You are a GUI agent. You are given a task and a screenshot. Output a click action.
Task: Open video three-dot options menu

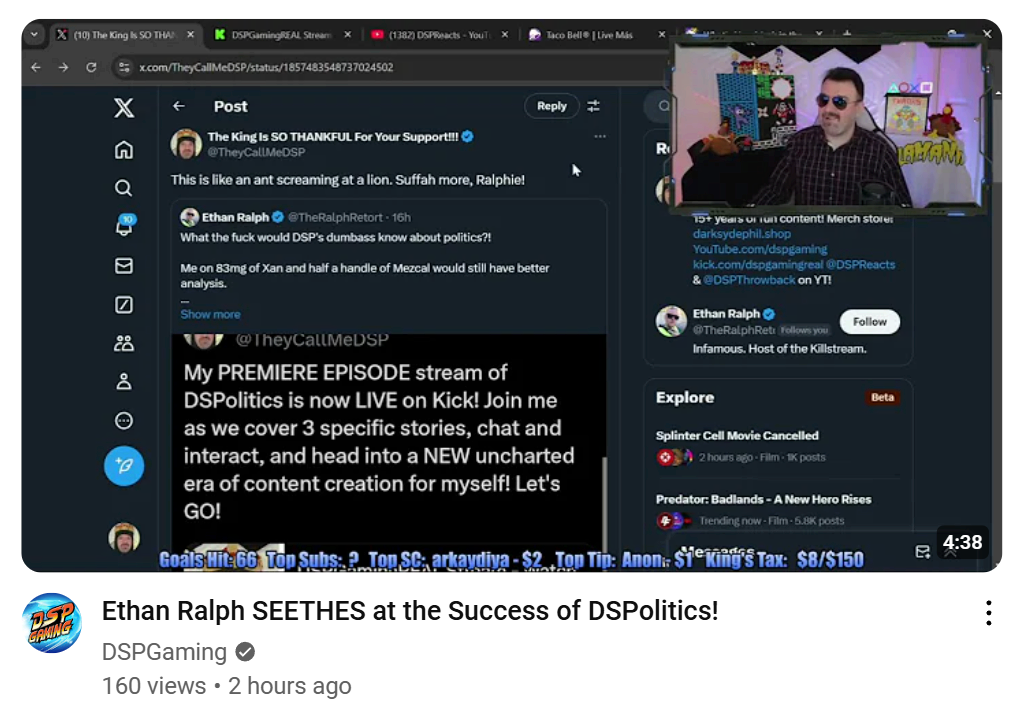pos(989,613)
